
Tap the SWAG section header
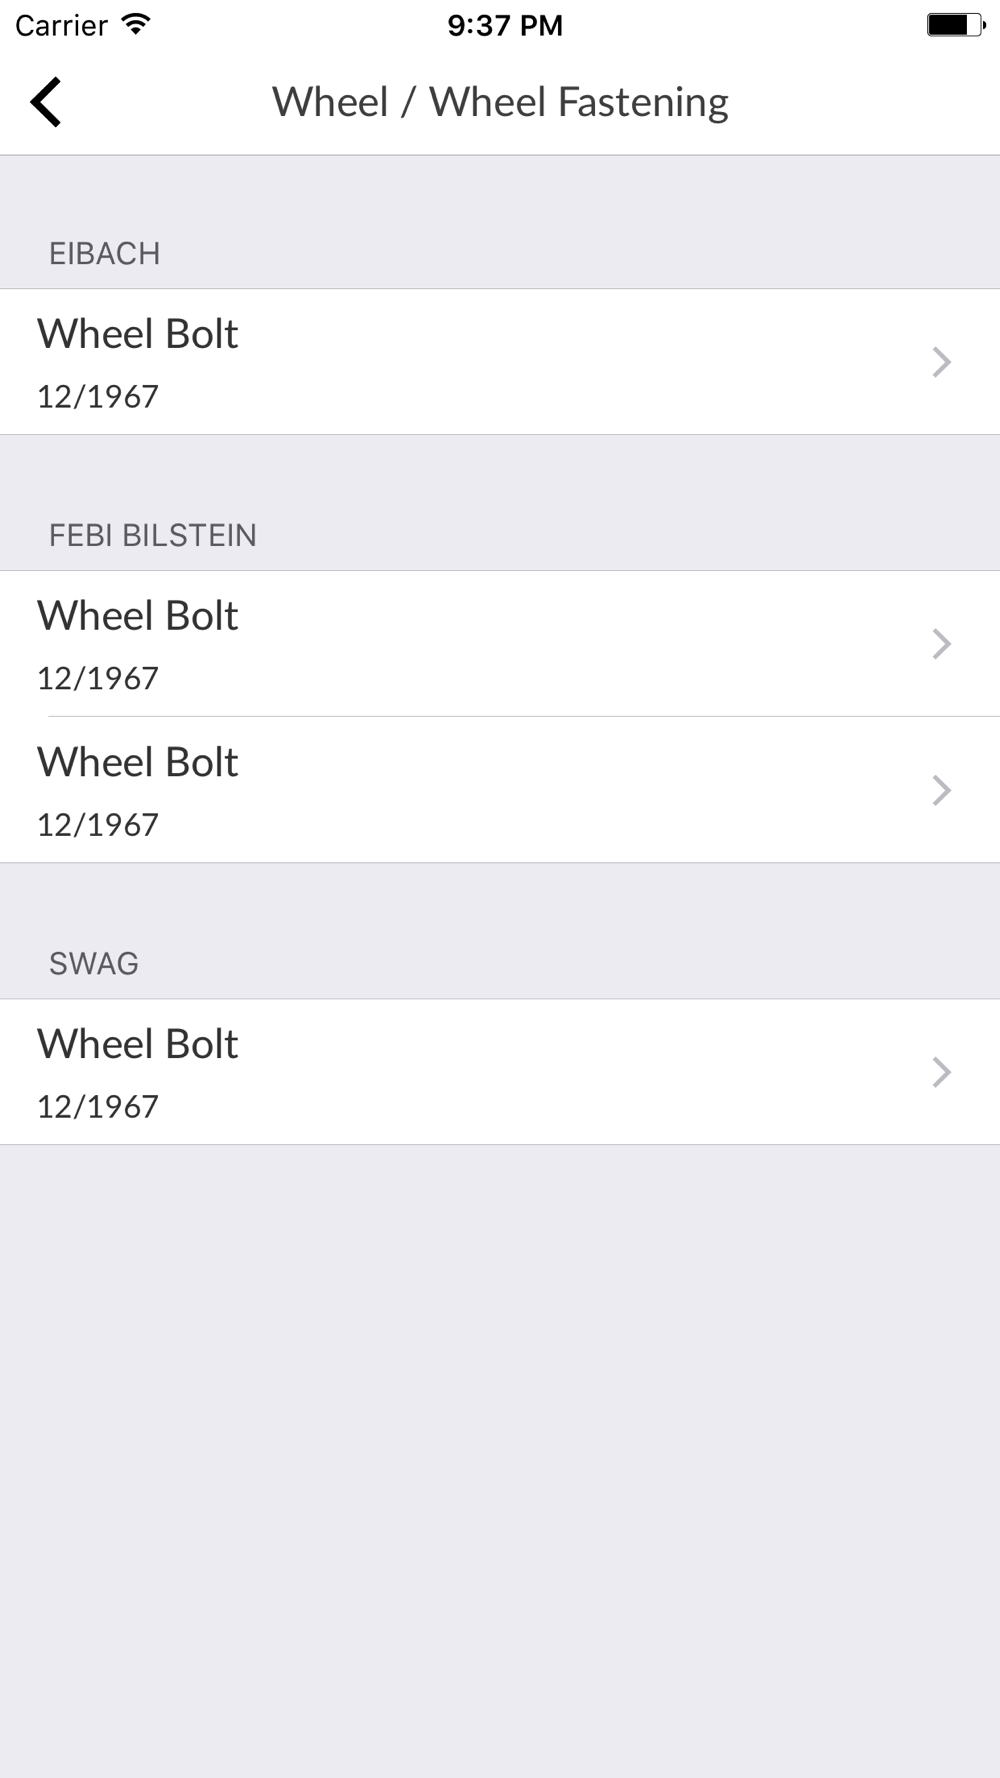[94, 964]
